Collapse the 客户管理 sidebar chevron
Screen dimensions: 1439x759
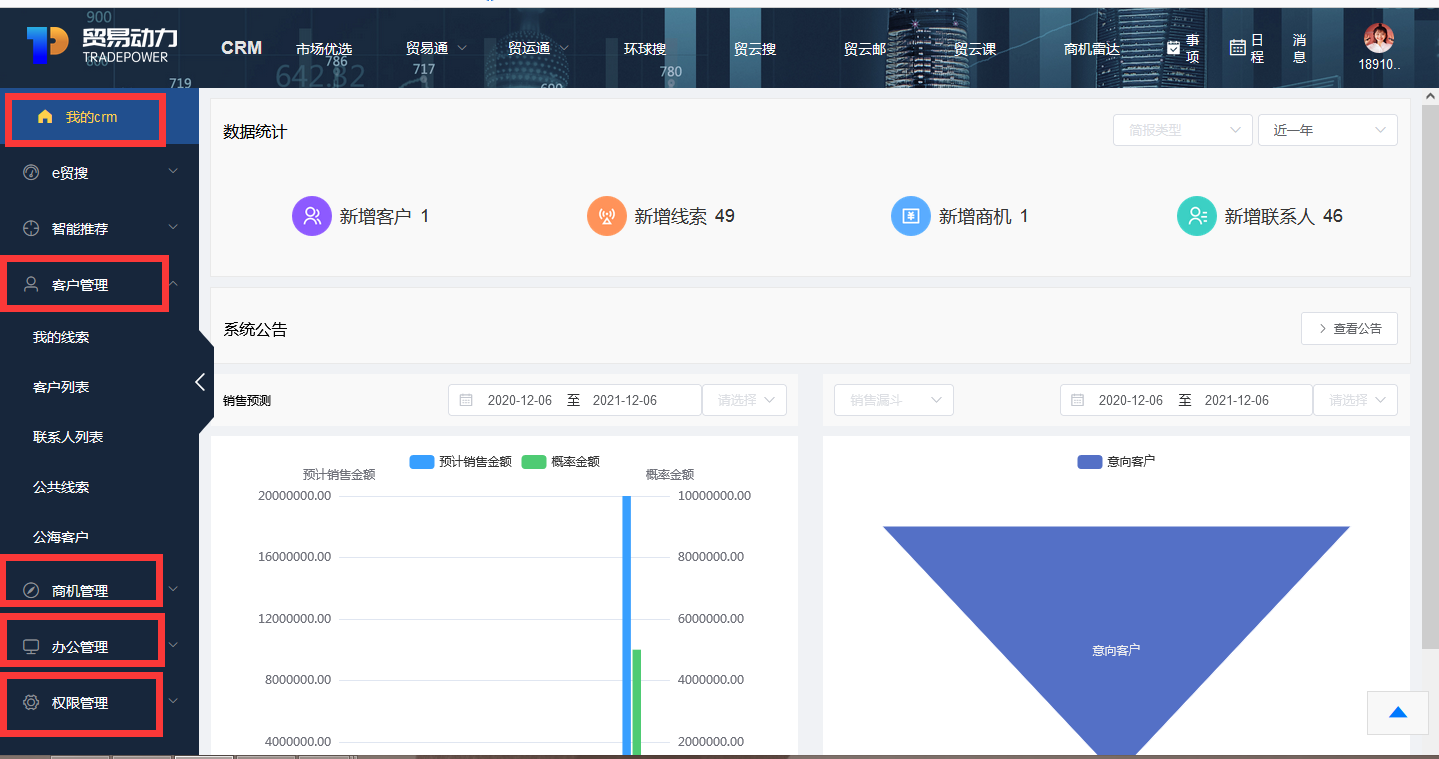click(173, 284)
